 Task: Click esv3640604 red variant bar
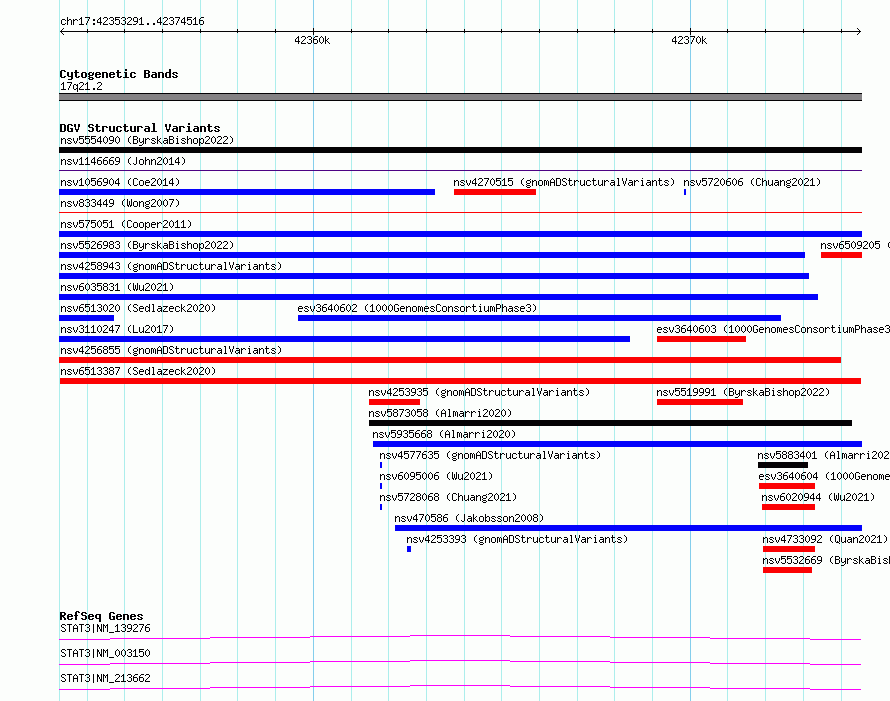tap(787, 486)
